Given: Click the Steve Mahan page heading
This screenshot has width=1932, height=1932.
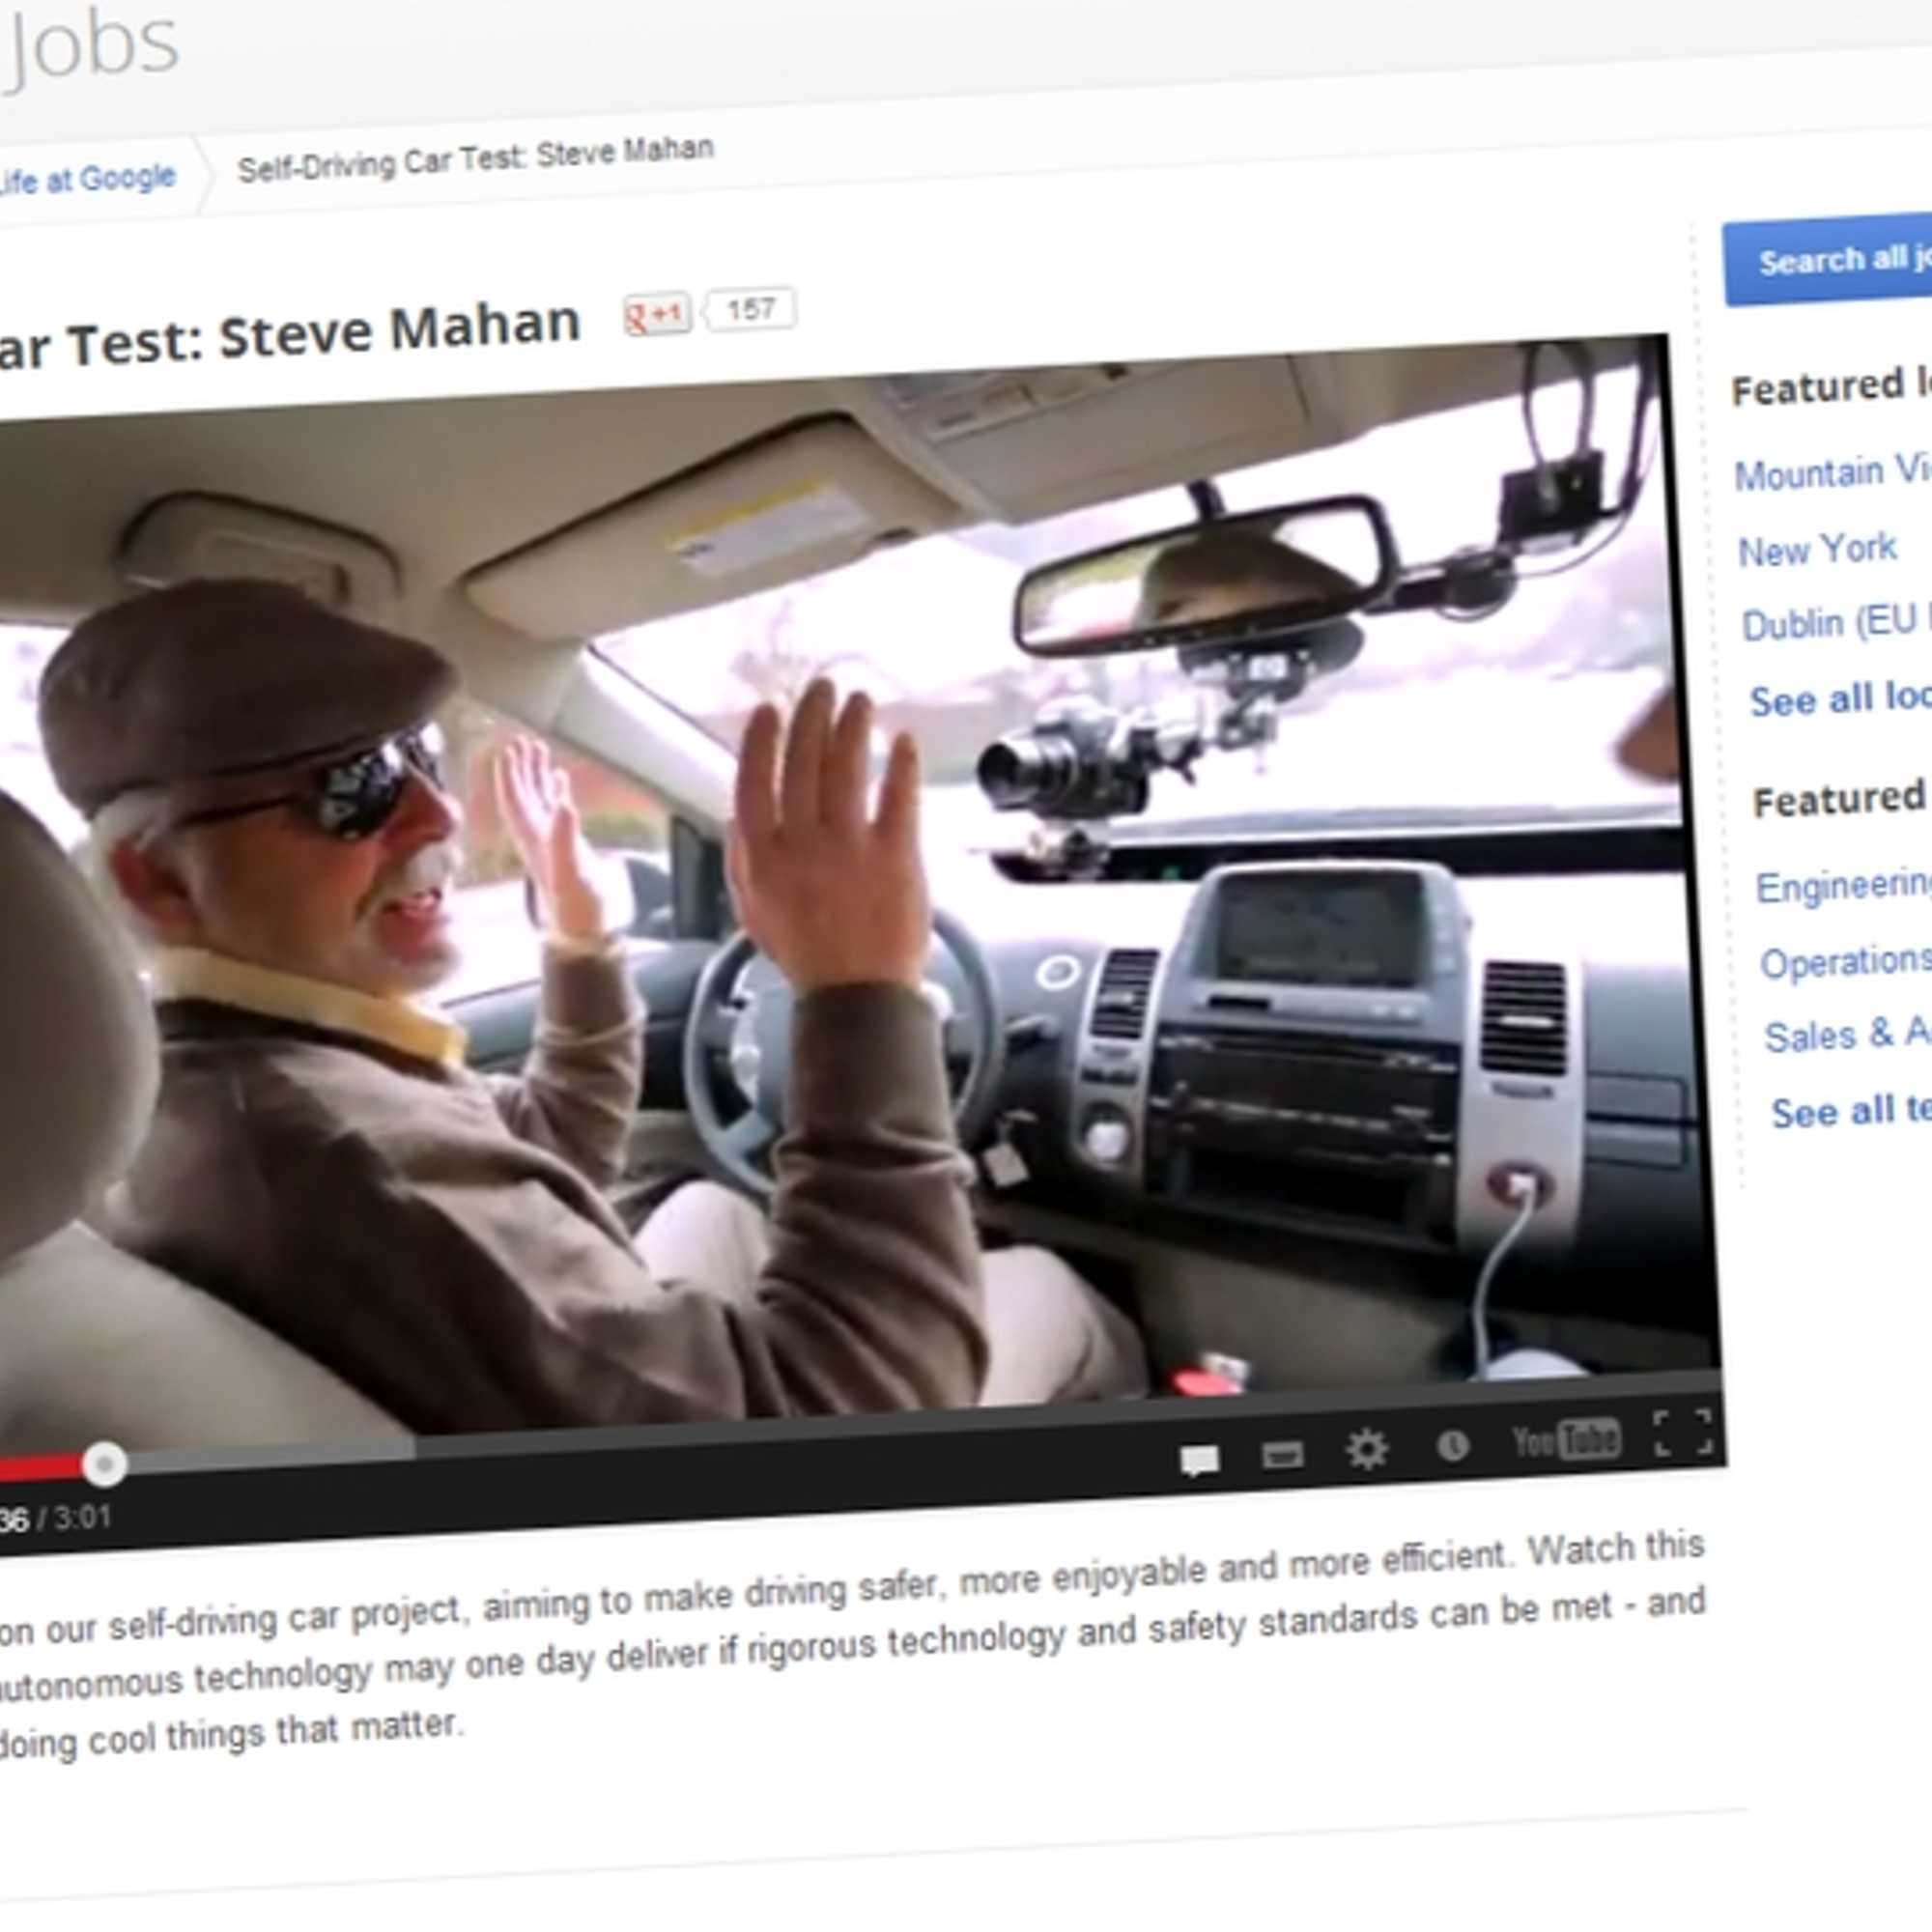Looking at the screenshot, I should point(288,334).
